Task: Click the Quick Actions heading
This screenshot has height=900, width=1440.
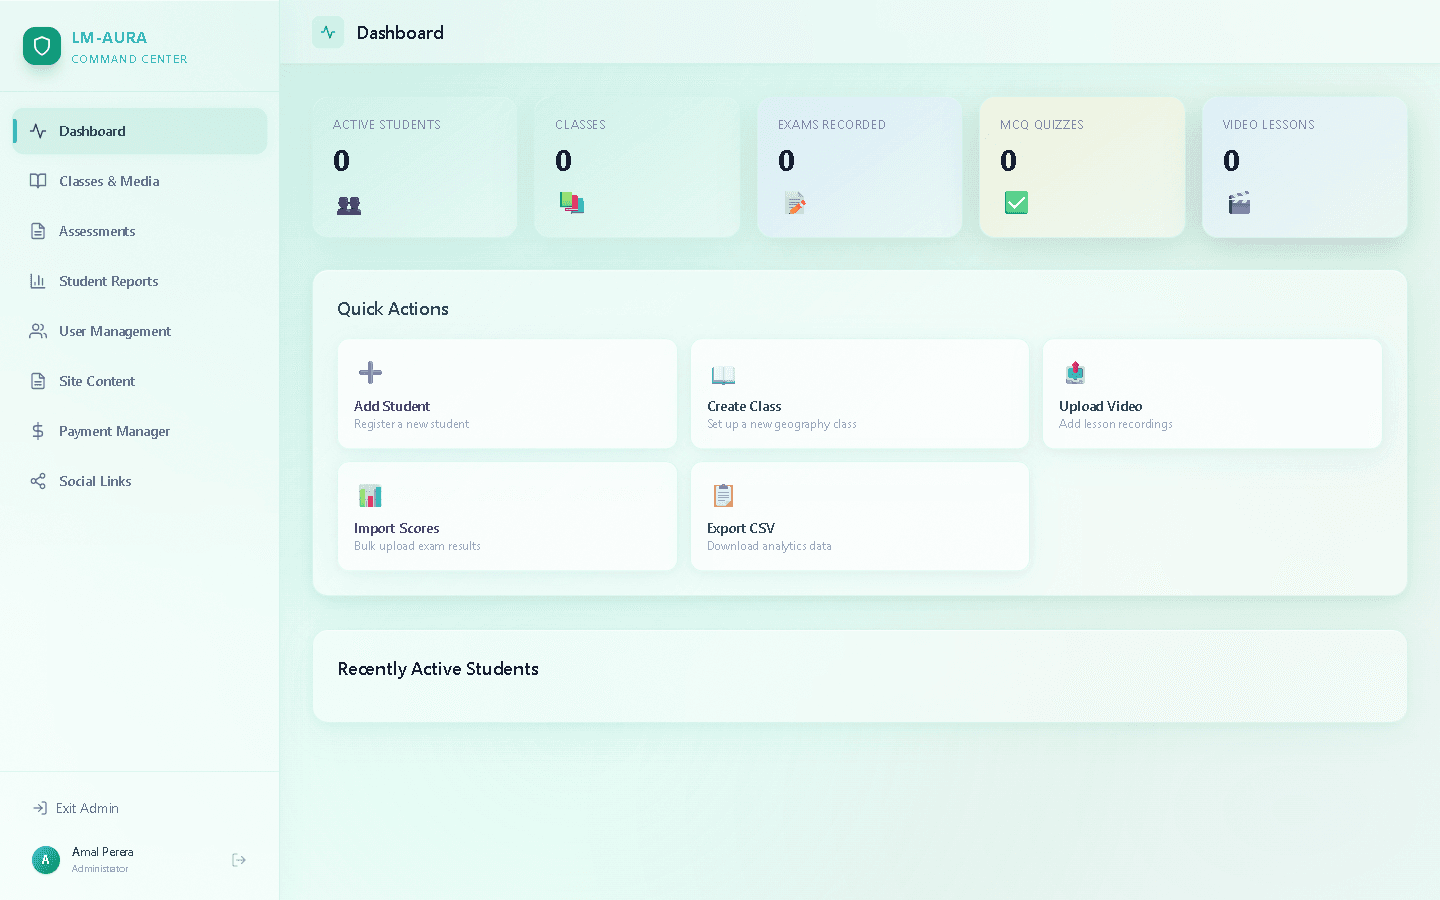Action: pos(393,309)
